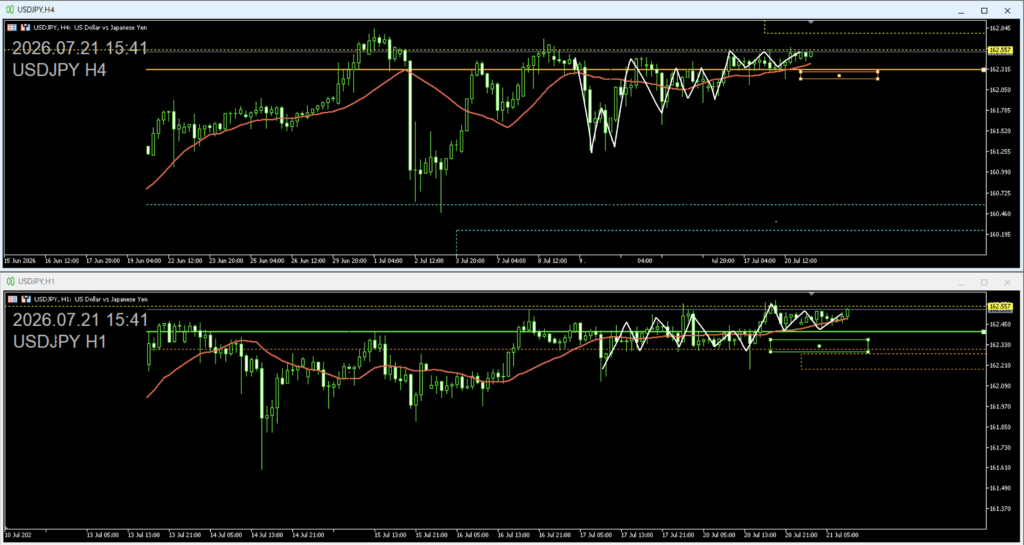Click time label '22 Jun 12:00' in H4 chart

tap(185, 260)
